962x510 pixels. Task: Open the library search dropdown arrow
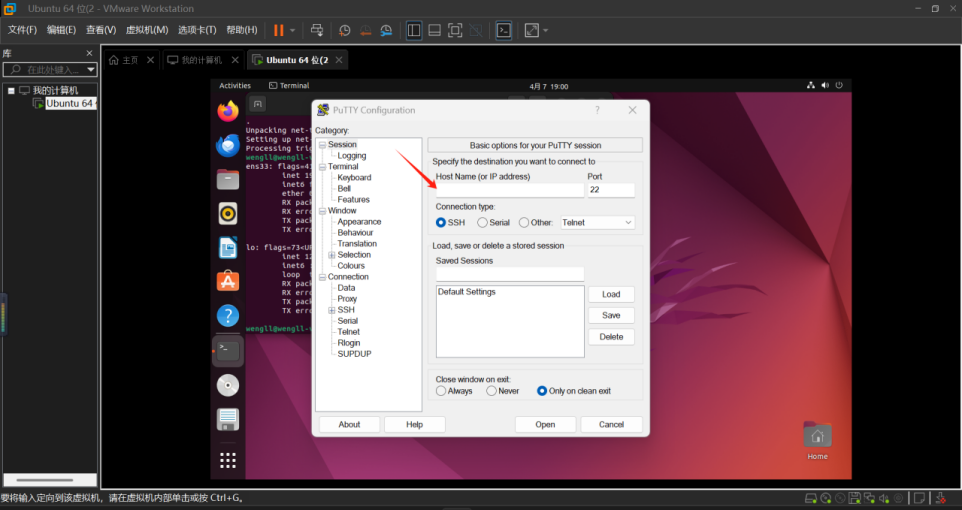[91, 69]
